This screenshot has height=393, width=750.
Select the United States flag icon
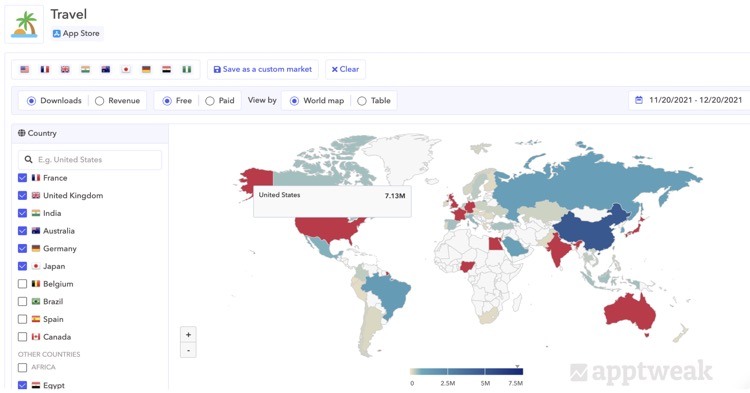pos(24,69)
